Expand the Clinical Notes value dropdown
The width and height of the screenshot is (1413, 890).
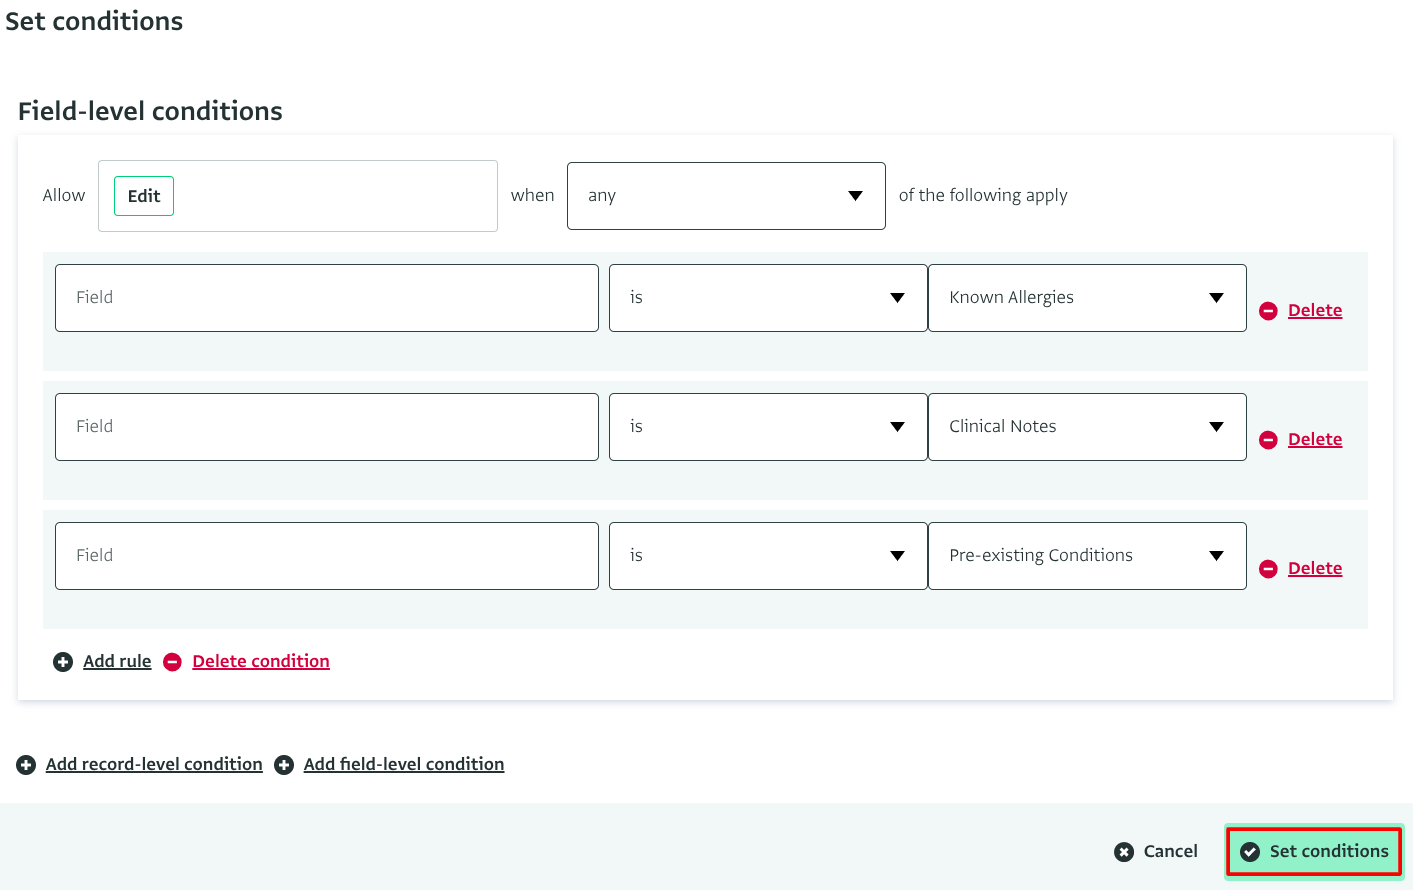tap(1086, 427)
